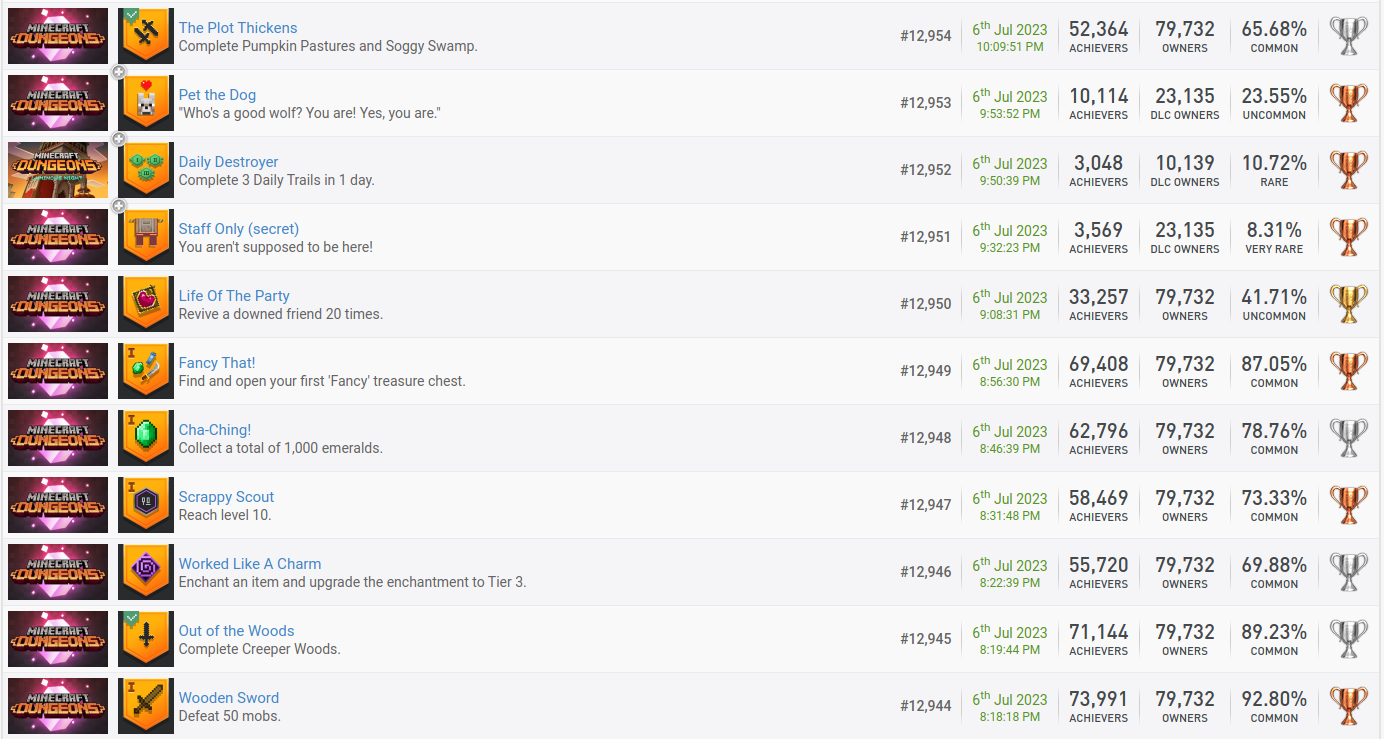The width and height of the screenshot is (1384, 739).
Task: Follow the Fancy That! trophy link
Action: point(217,363)
